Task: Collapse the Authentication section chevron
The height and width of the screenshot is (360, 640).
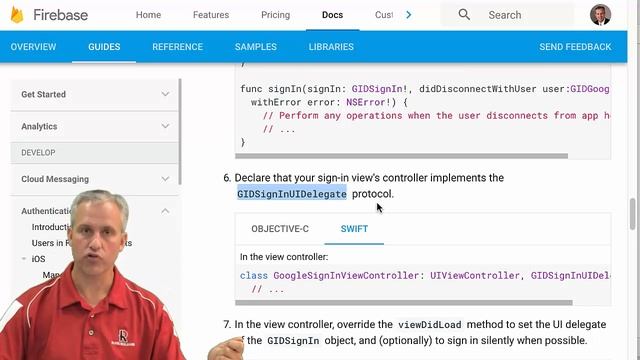Action: pyautogui.click(x=165, y=211)
